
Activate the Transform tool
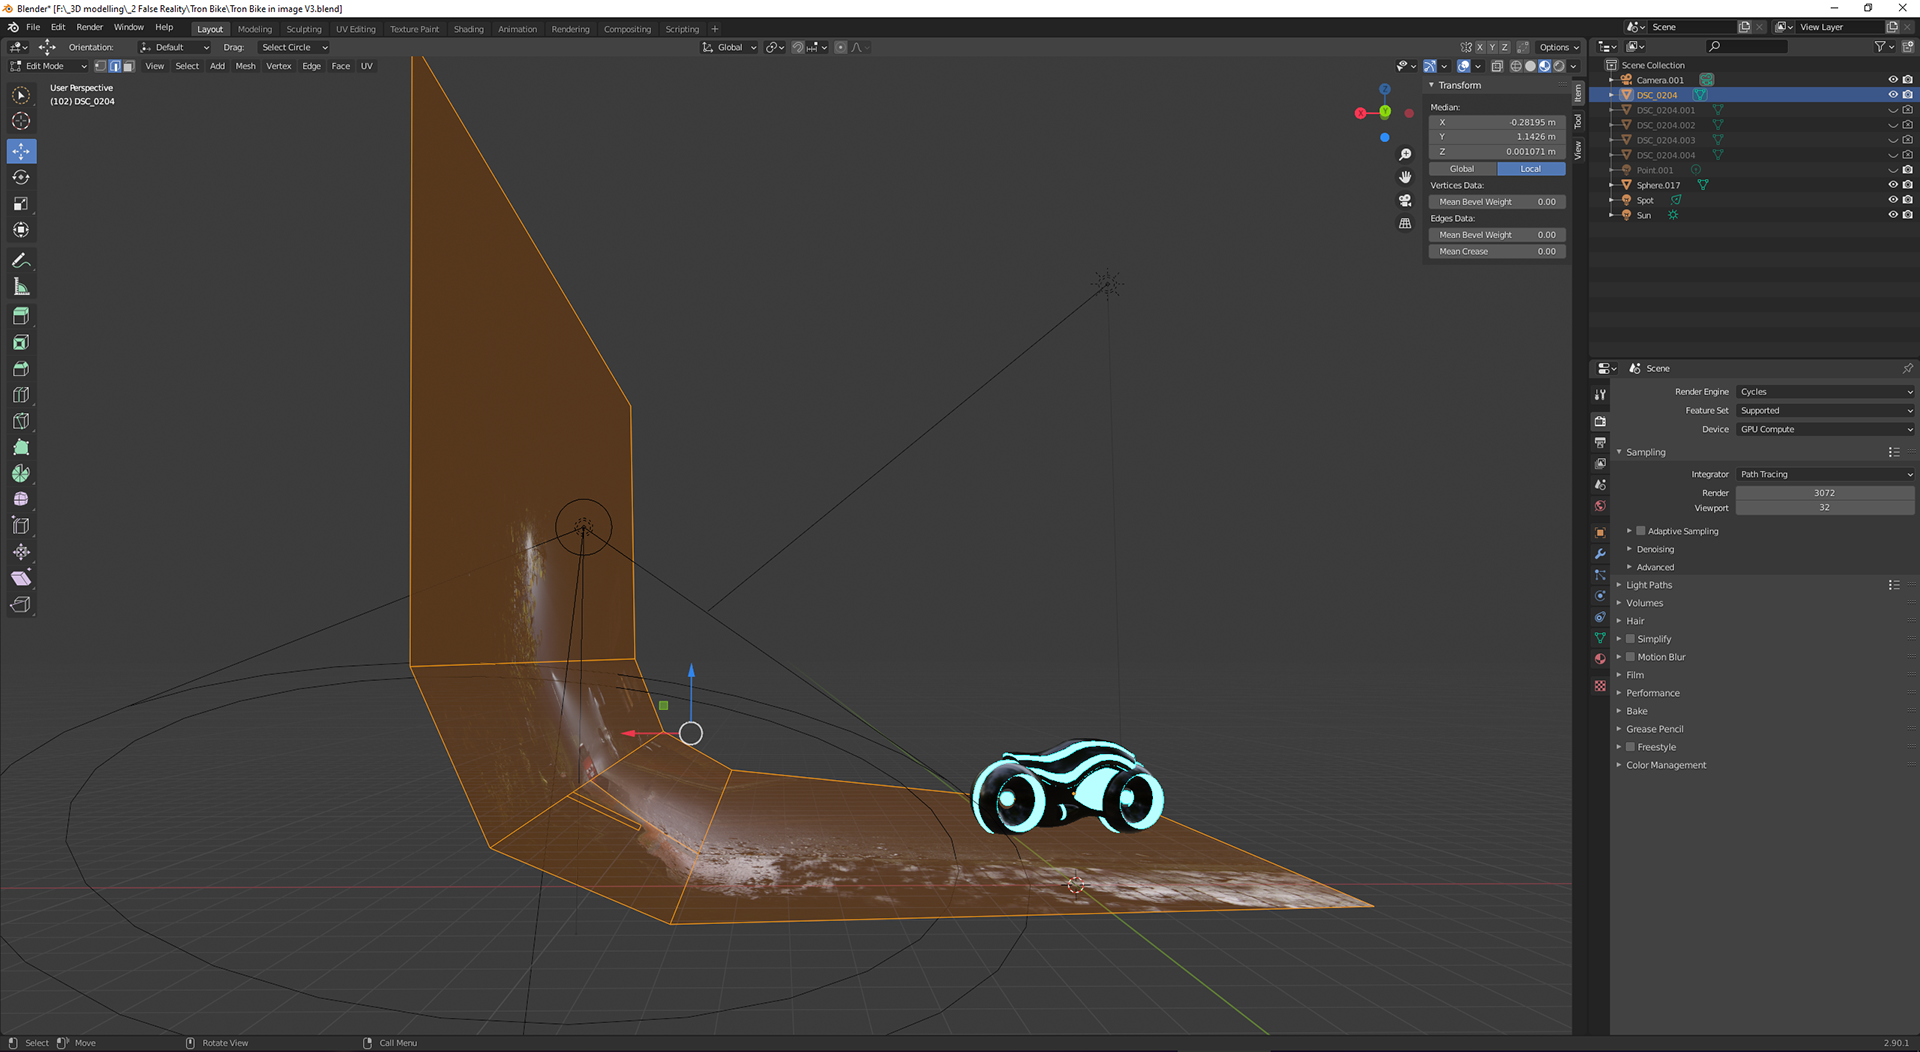(21, 230)
